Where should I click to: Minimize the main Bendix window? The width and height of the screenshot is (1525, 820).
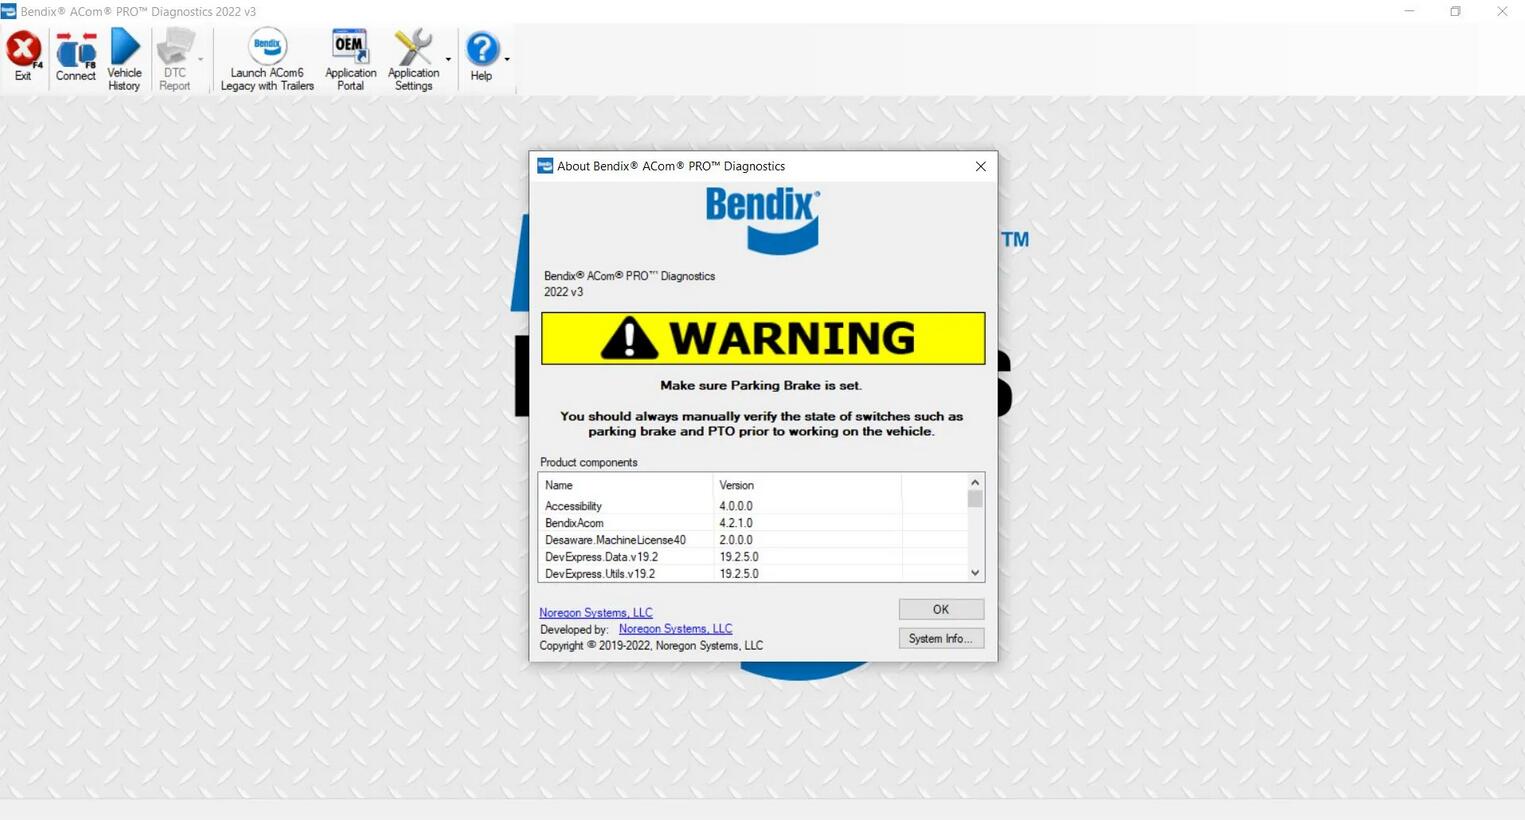tap(1409, 11)
